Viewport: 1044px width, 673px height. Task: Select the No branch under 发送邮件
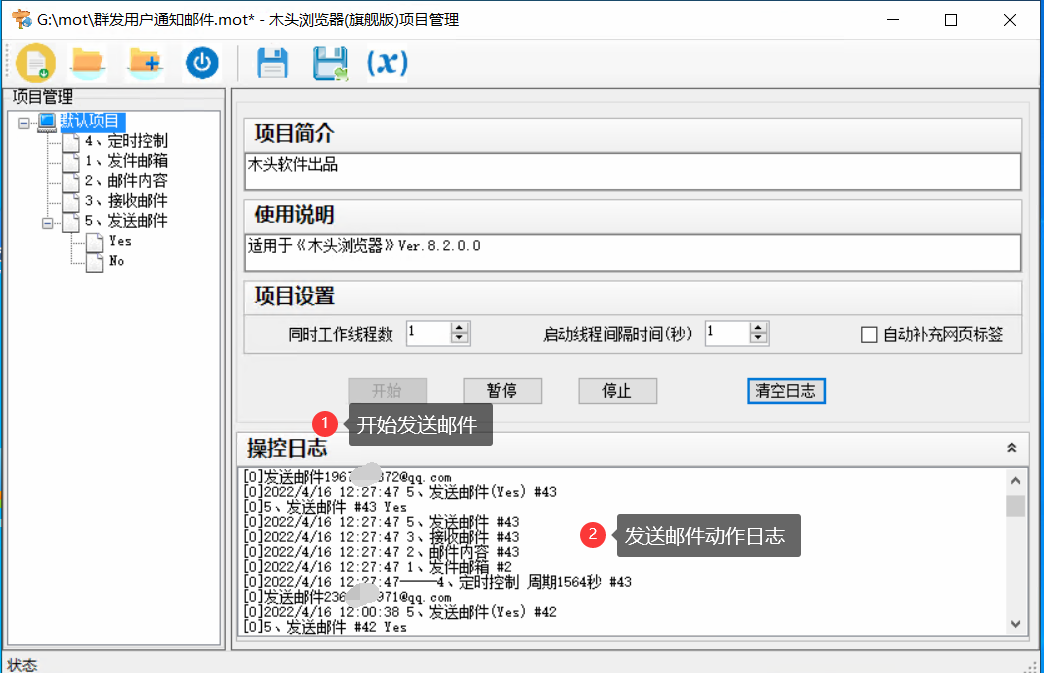pos(116,261)
